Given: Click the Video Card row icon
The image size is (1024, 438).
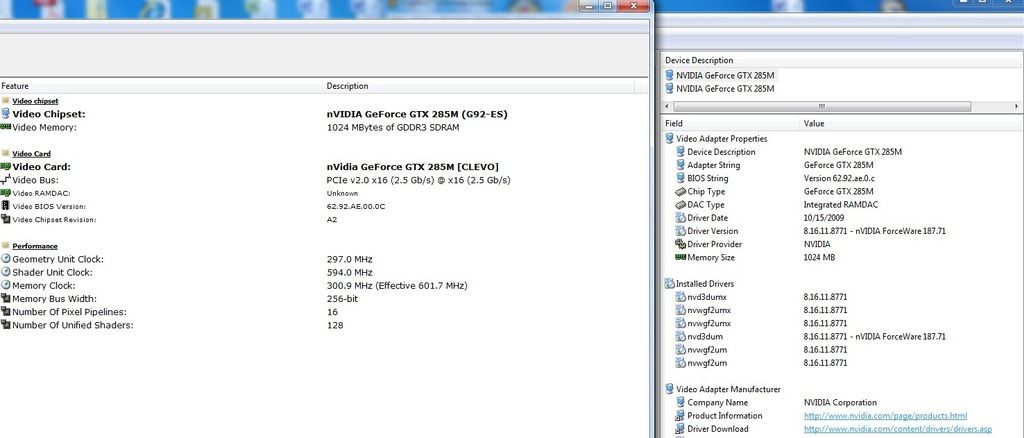Looking at the screenshot, I should click(5, 166).
